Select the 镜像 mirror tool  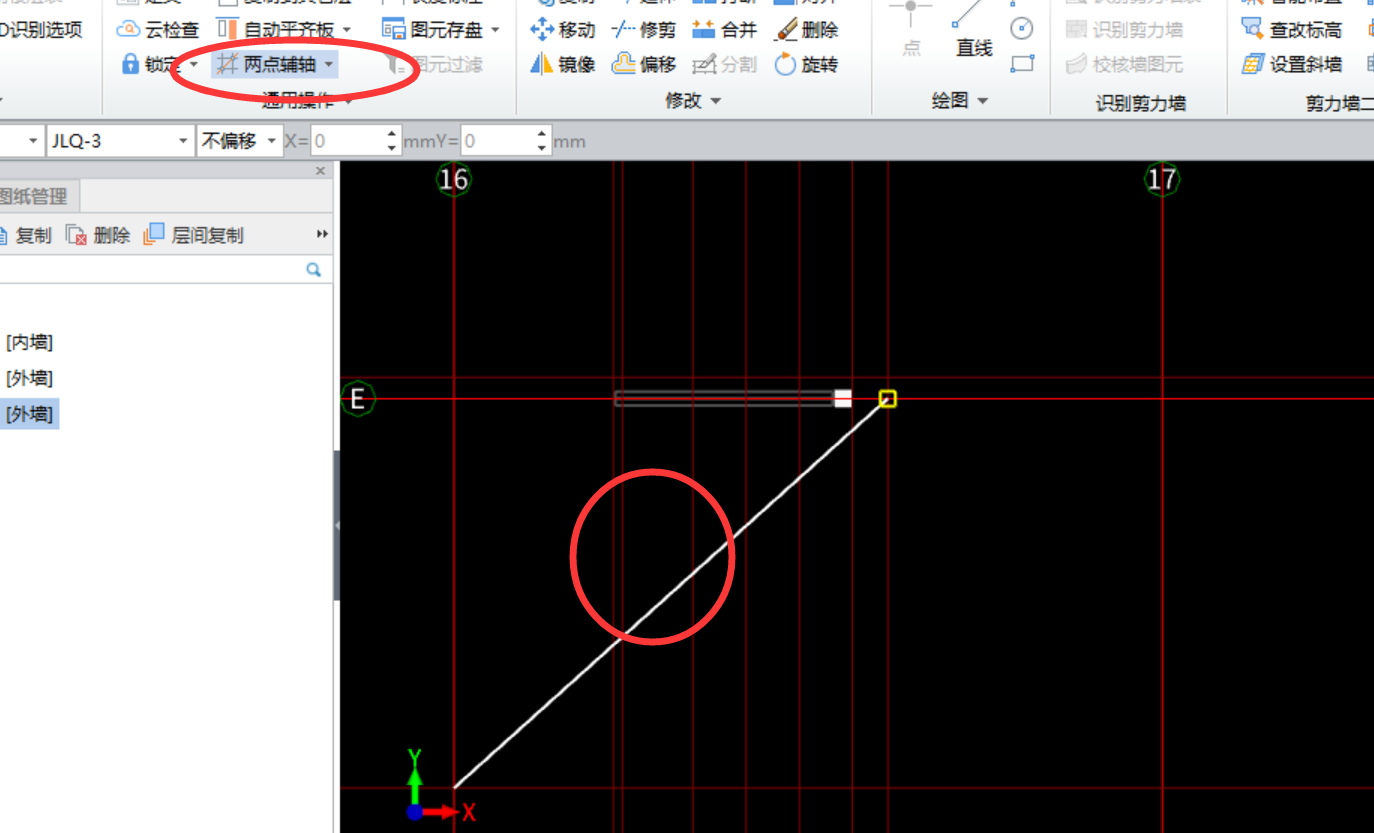tap(563, 65)
